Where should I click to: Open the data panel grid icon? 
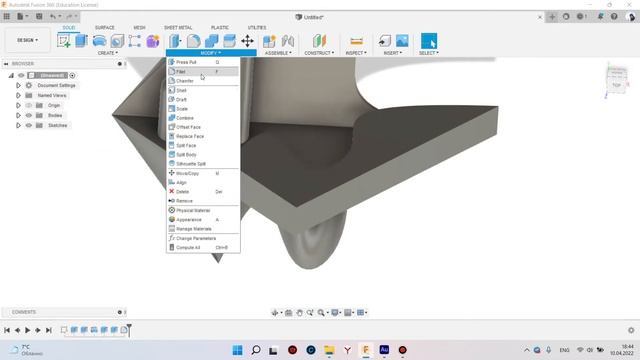click(x=7, y=17)
